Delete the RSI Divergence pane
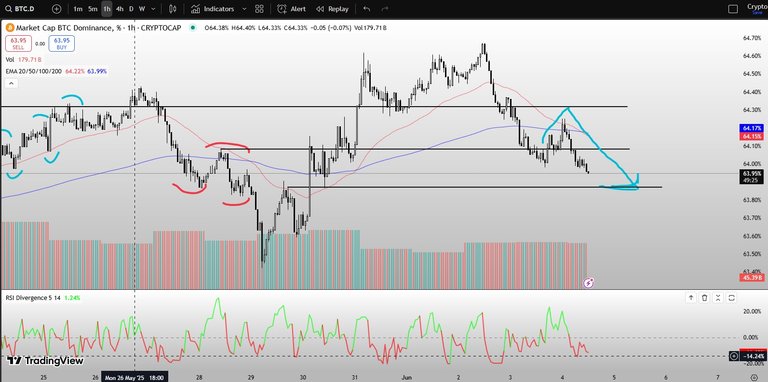Viewport: 768px width, 382px height. (x=704, y=297)
